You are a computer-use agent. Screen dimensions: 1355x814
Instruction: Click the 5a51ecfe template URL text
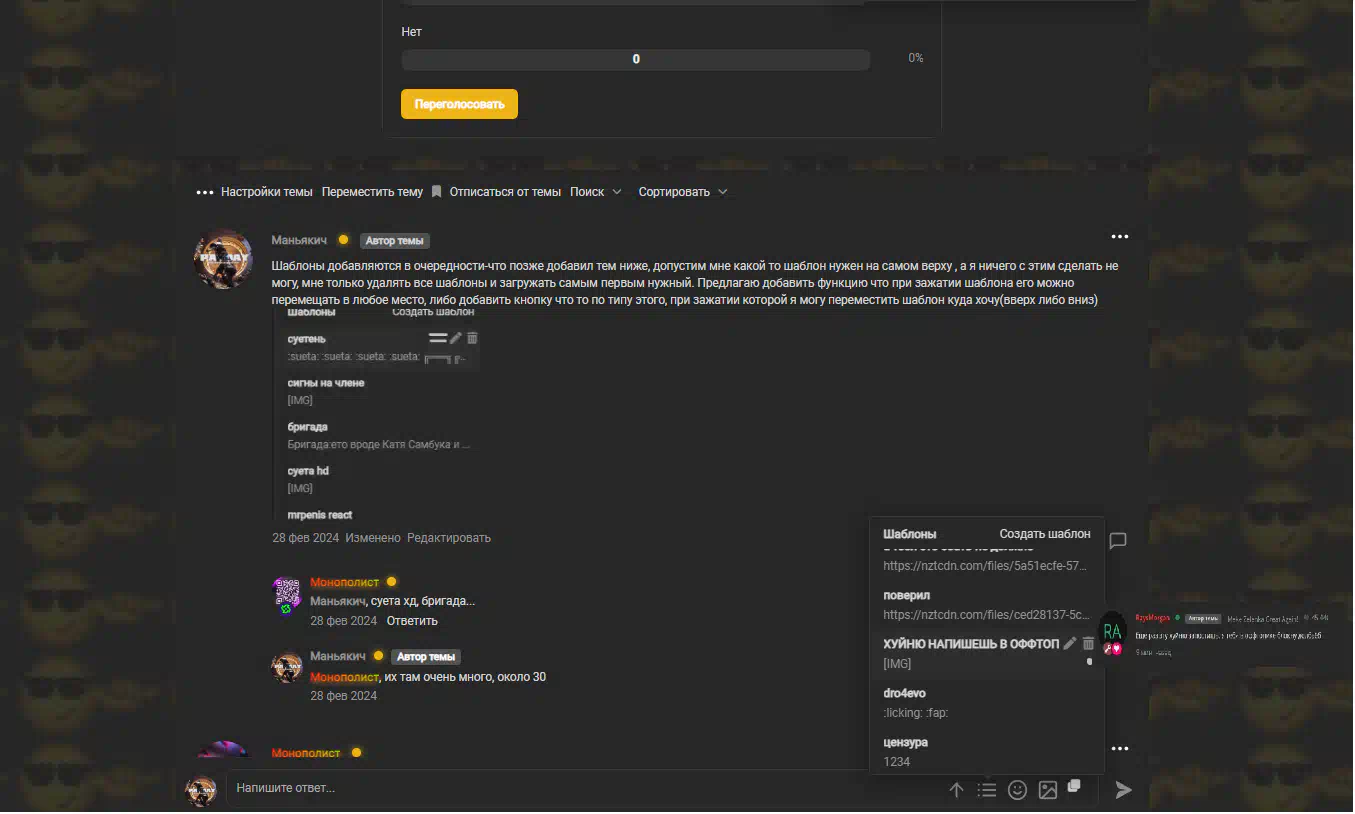tap(985, 566)
